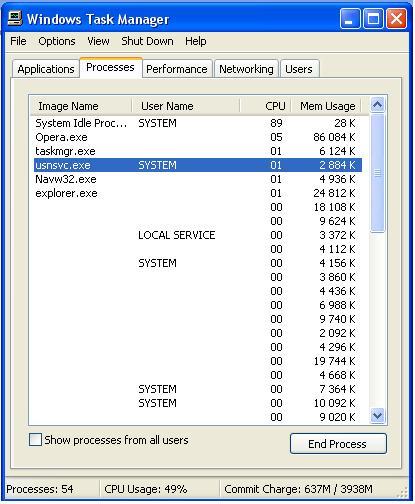
Task: Select the Opera.exe process row
Action: pyautogui.click(x=198, y=137)
